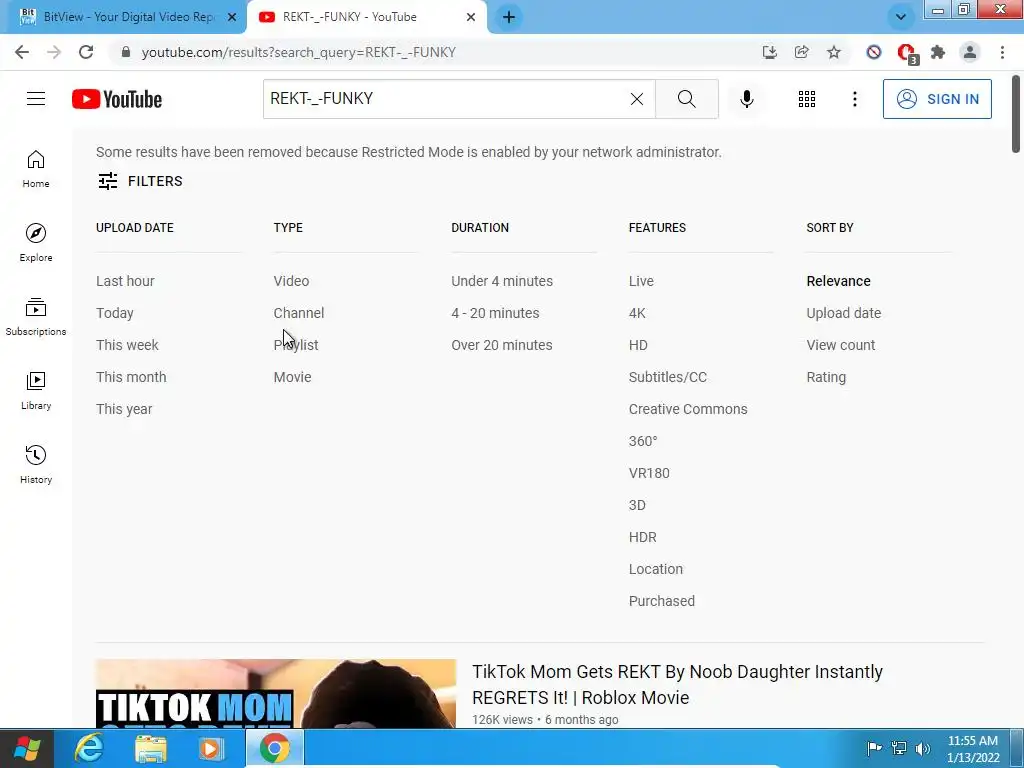This screenshot has width=1024, height=768.
Task: Launch Internet Explorer from the taskbar
Action: coord(89,748)
